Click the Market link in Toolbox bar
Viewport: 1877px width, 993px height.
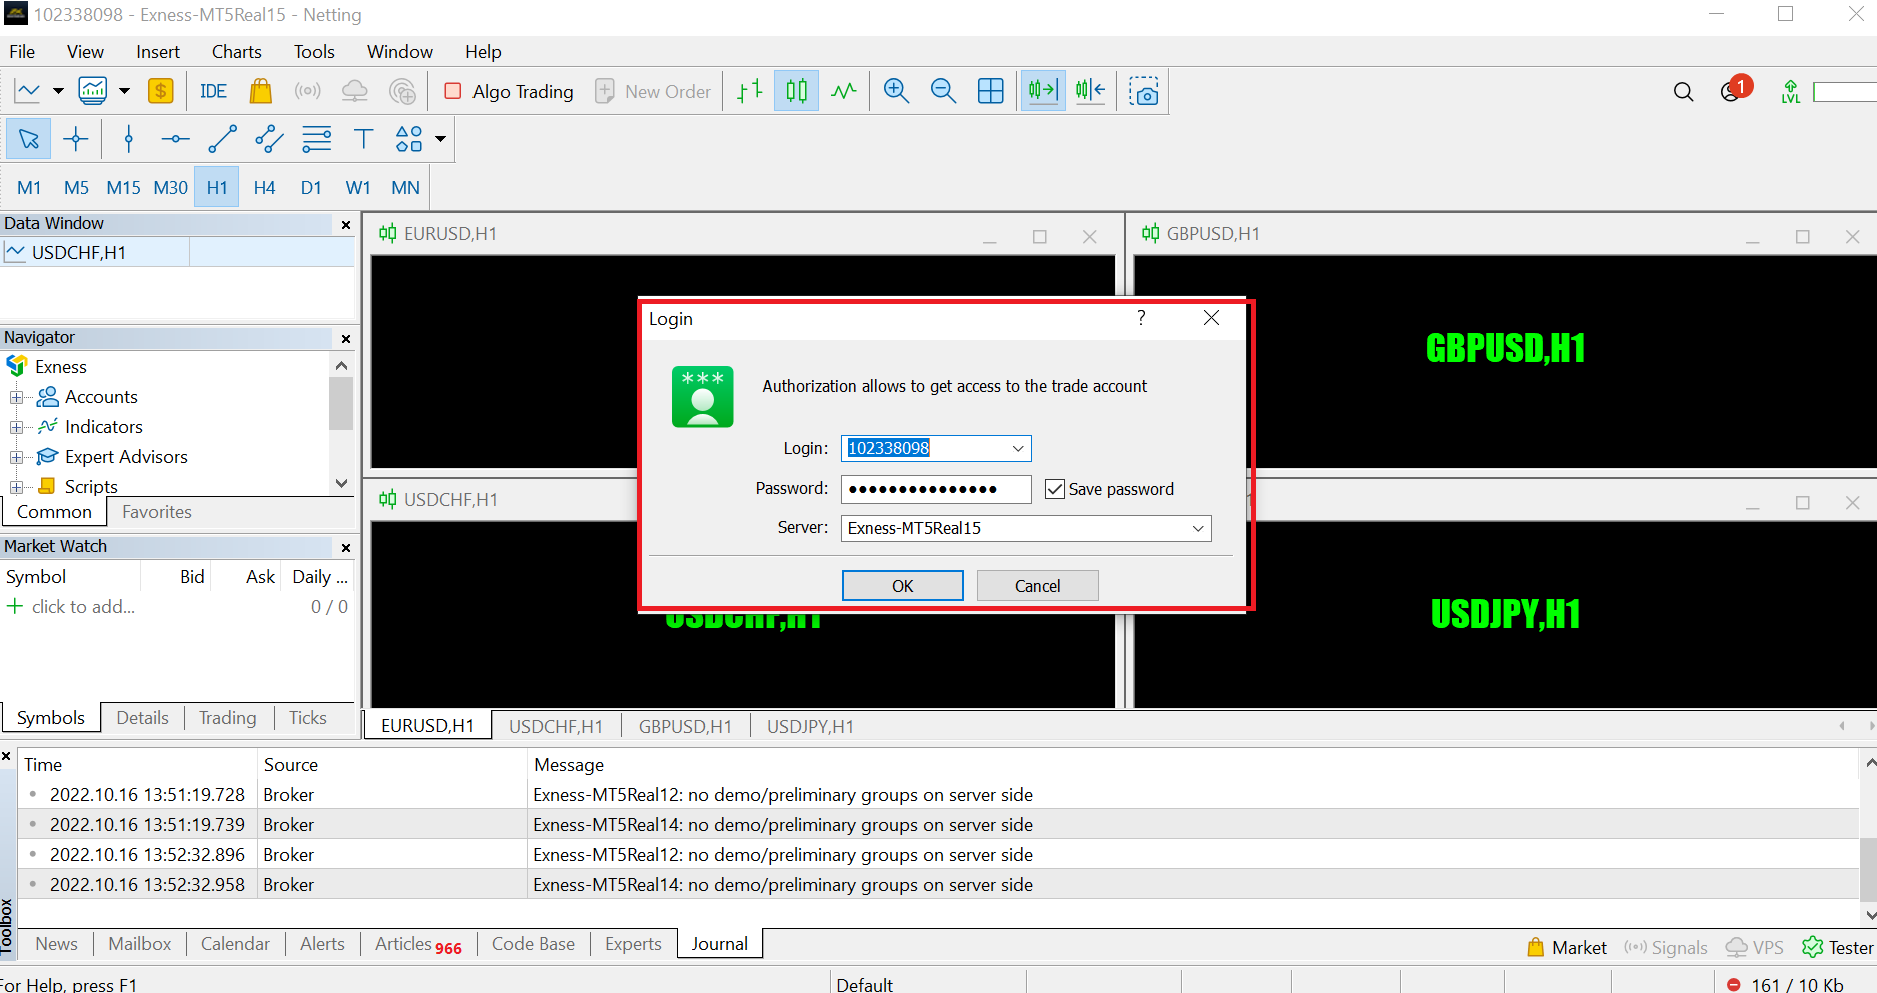[x=1567, y=948]
